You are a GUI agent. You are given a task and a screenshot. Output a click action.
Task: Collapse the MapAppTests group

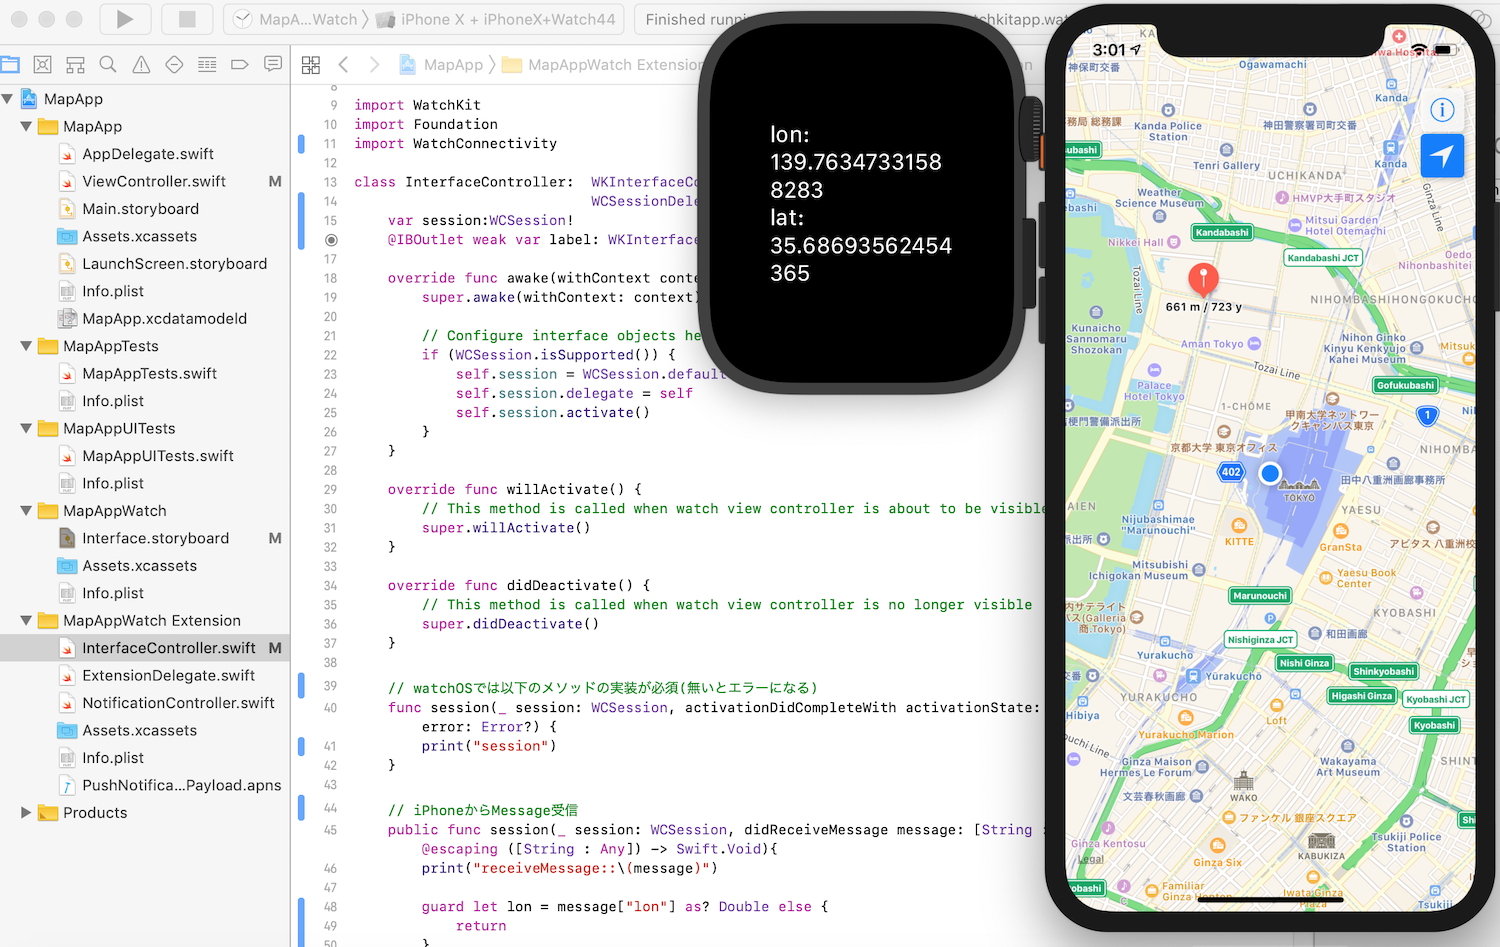click(26, 346)
